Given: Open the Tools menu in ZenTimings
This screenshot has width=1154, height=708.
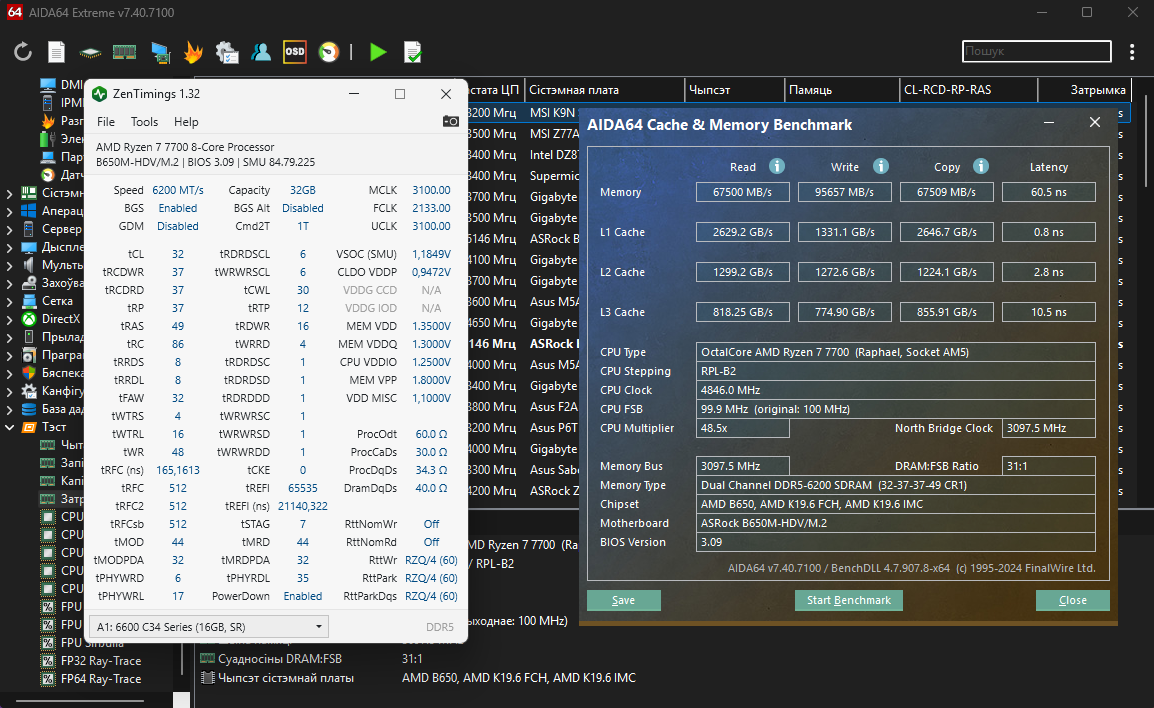Looking at the screenshot, I should click(144, 121).
